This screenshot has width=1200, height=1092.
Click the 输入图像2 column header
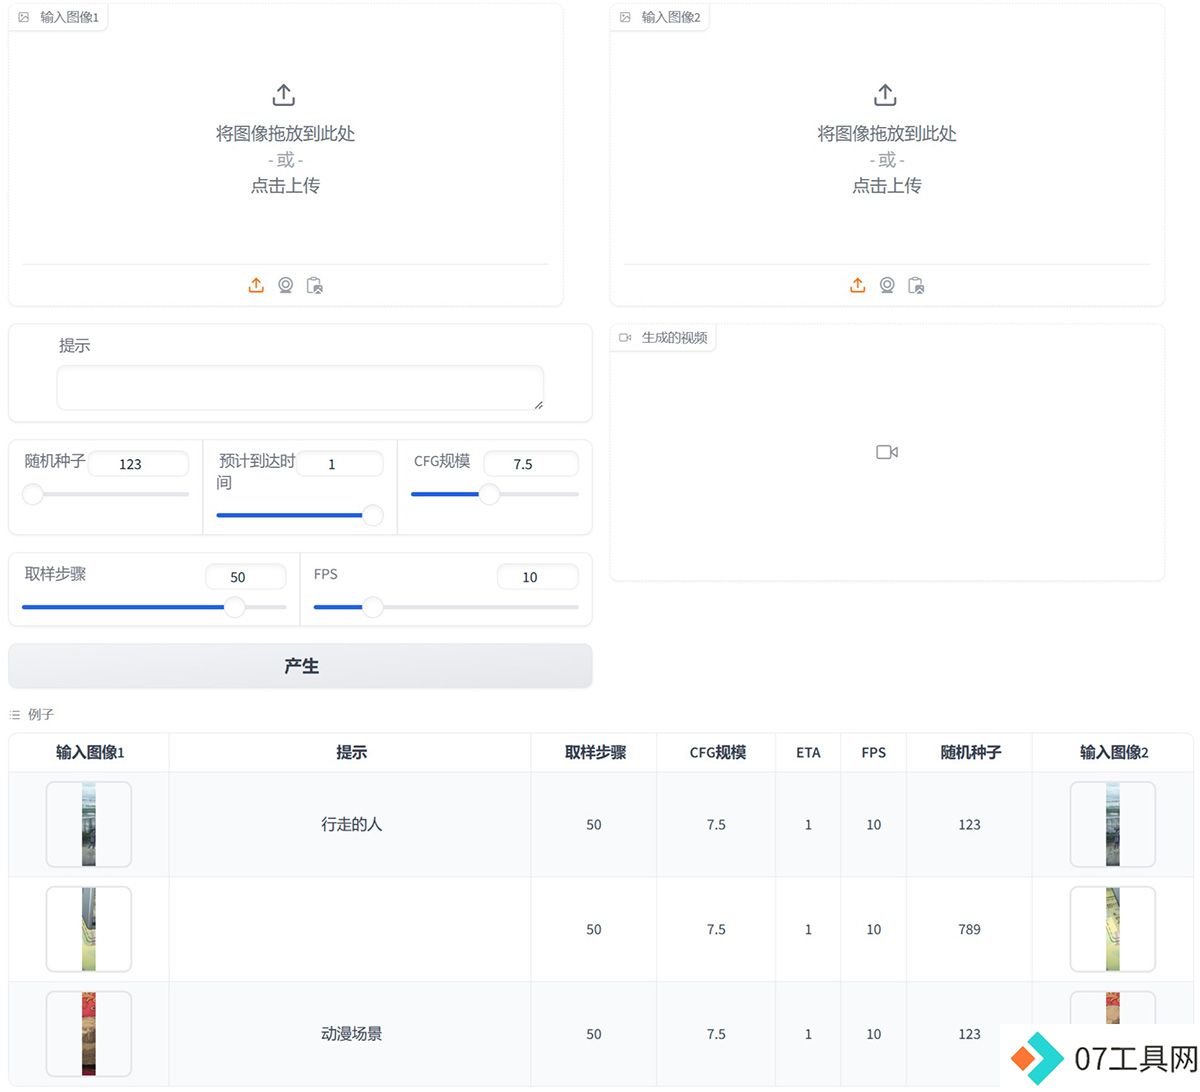tap(1113, 752)
